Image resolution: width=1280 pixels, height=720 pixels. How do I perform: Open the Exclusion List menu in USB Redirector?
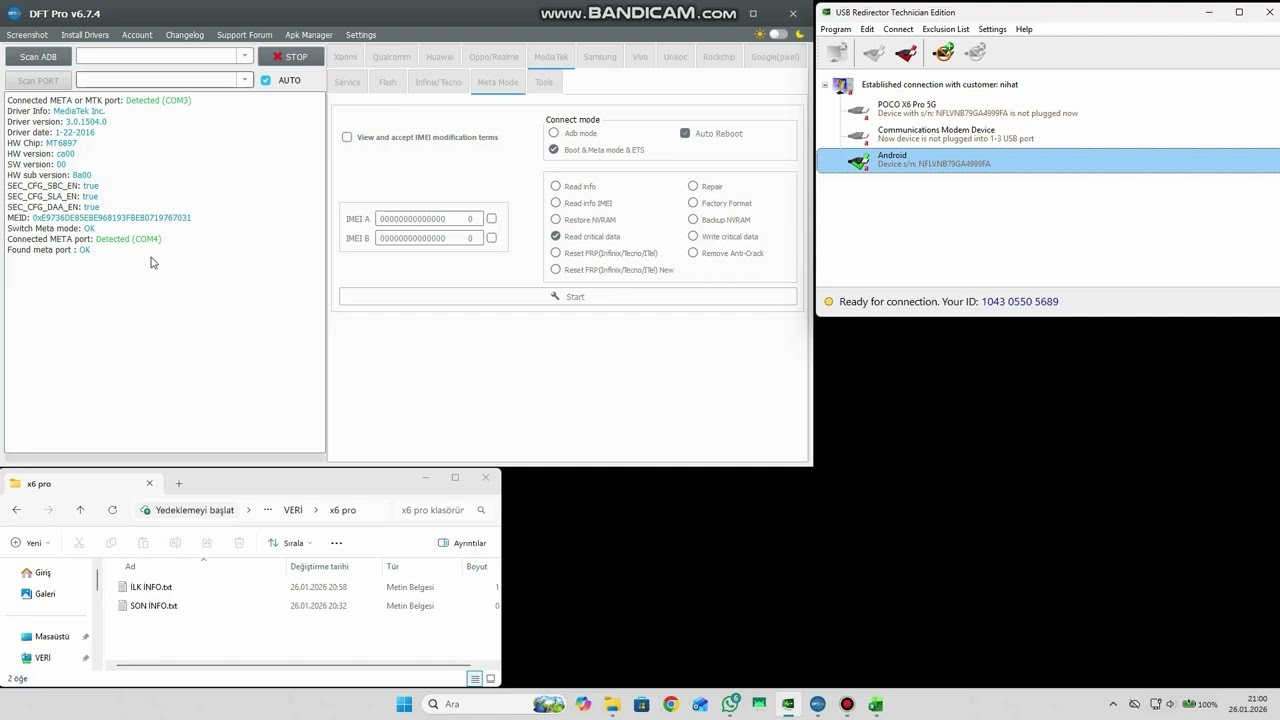click(x=945, y=29)
